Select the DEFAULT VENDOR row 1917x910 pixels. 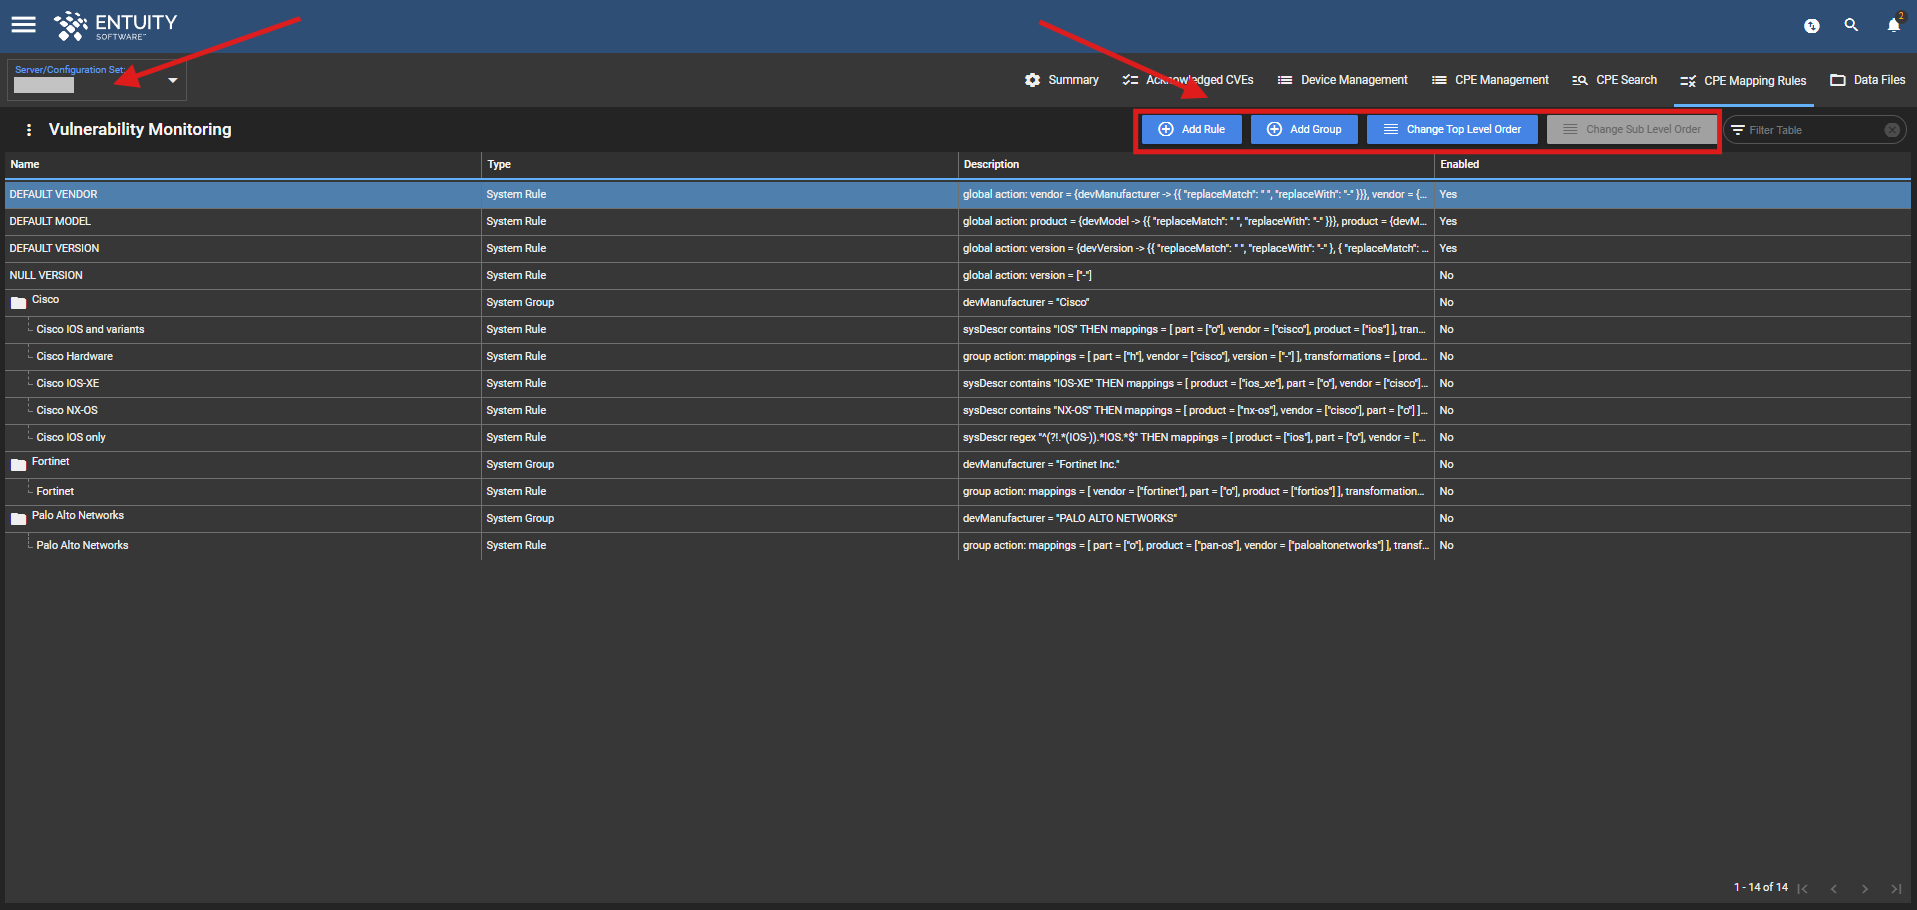[x=958, y=194]
